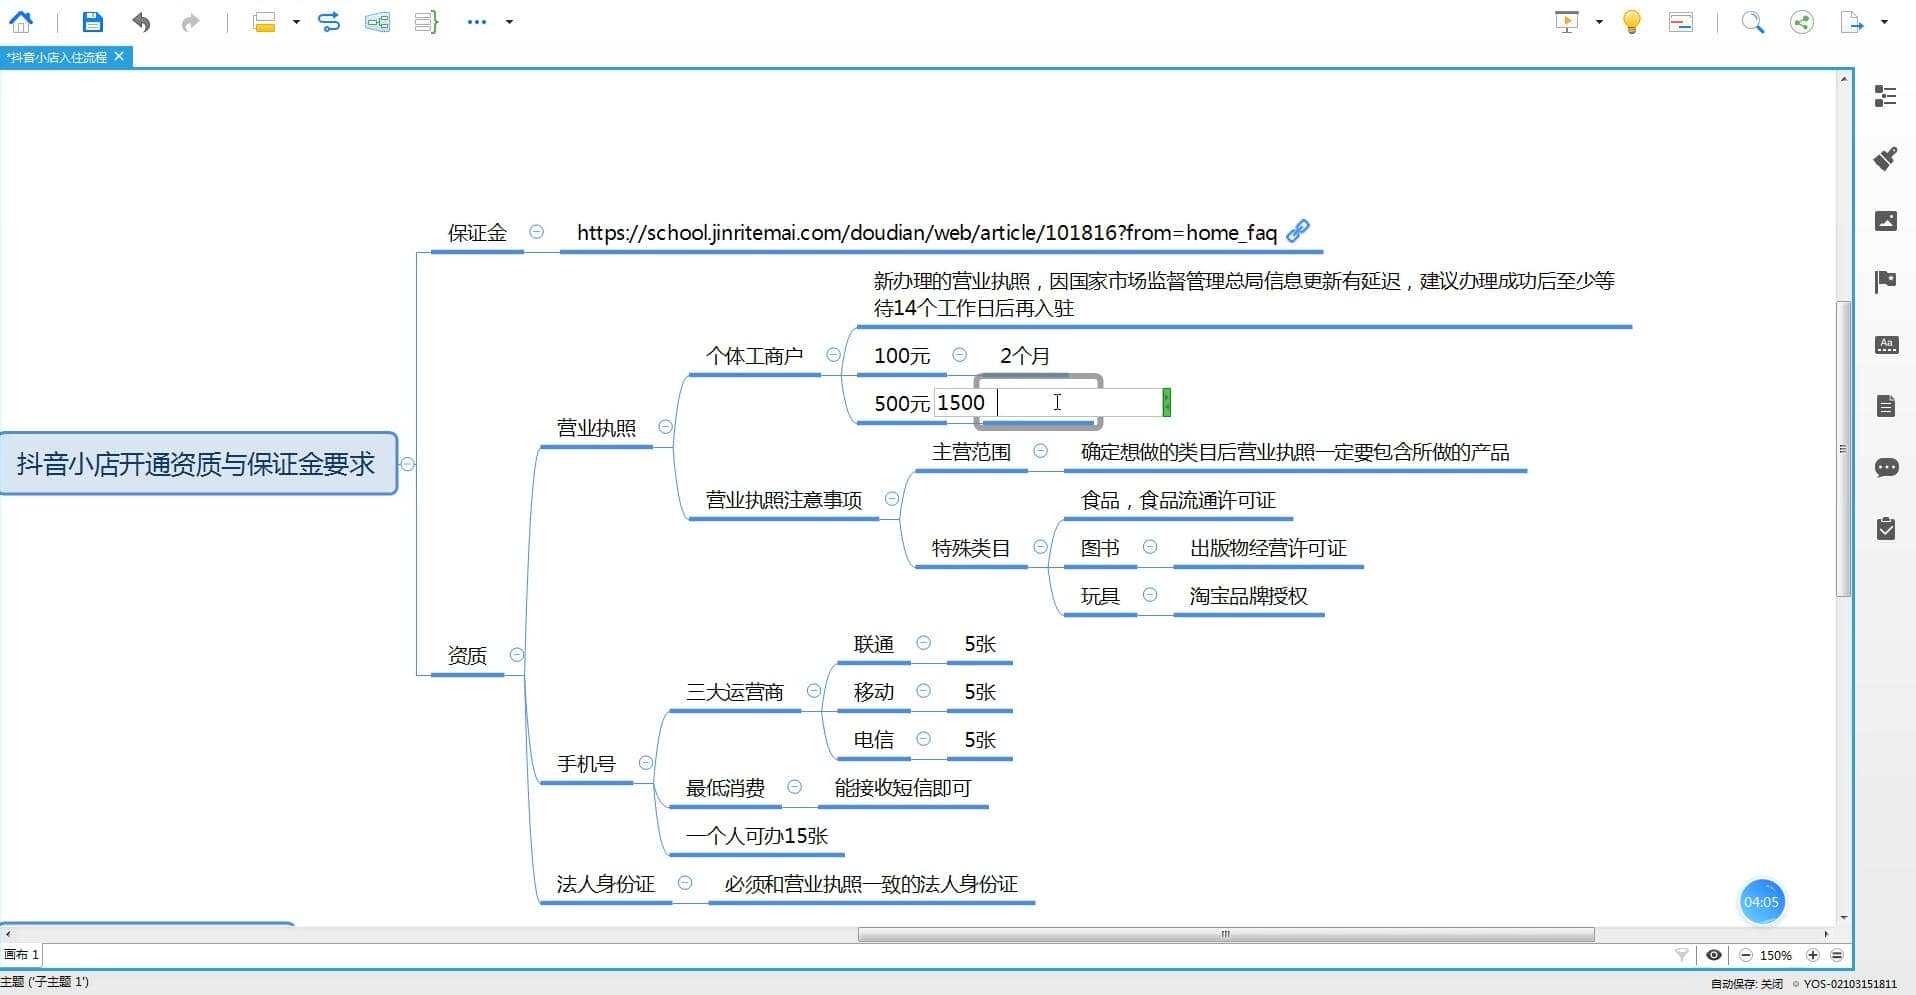
Task: Select the central topic 抖音小店开通资质与保证金要求
Action: pos(196,464)
